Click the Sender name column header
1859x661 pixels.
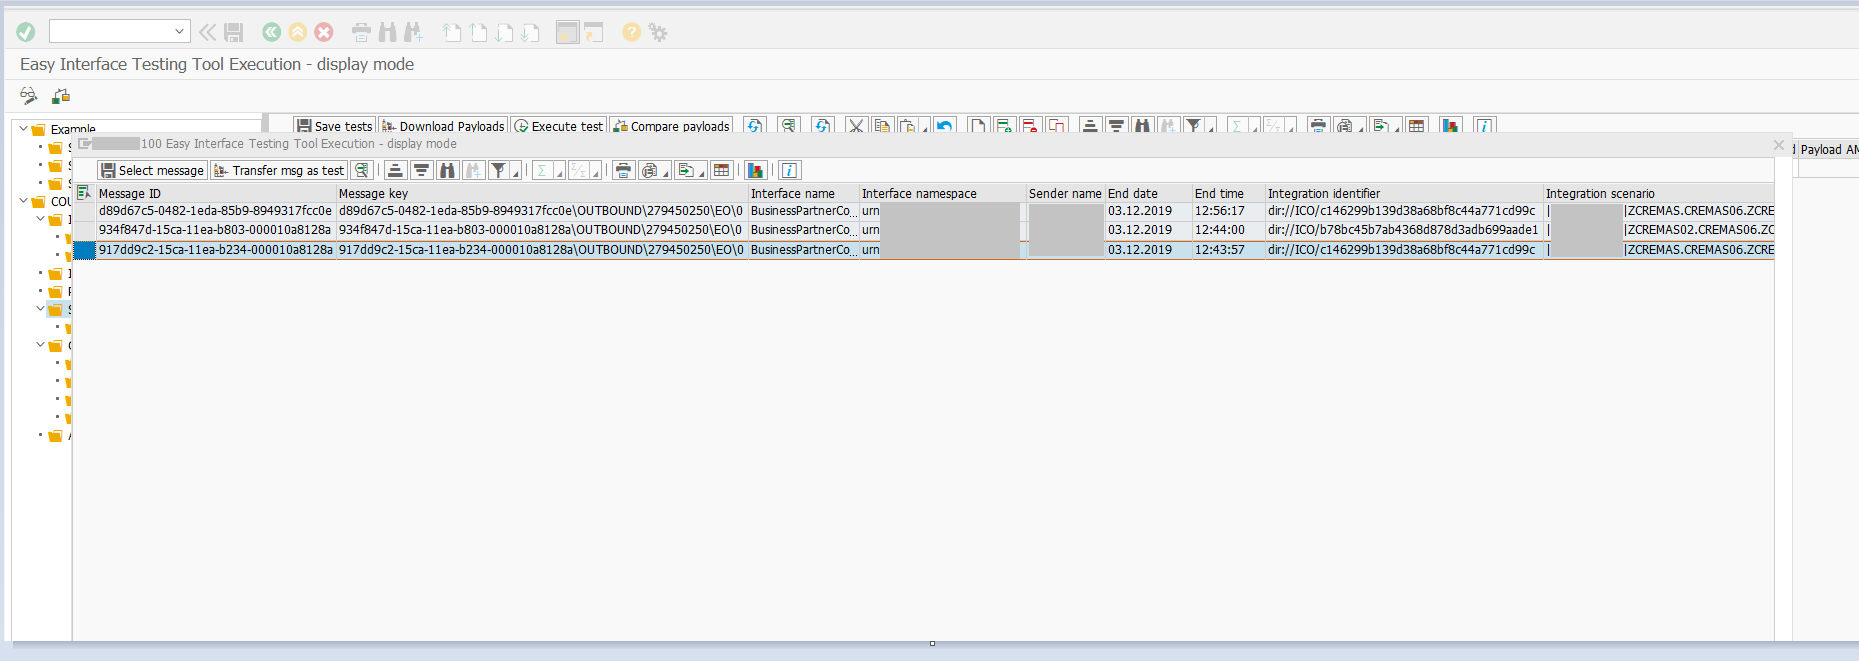(x=1065, y=194)
